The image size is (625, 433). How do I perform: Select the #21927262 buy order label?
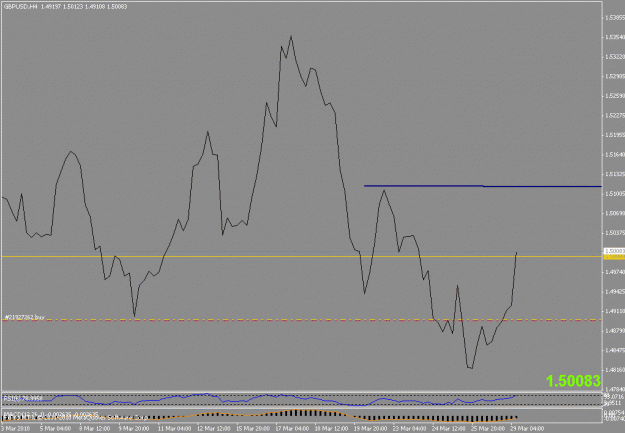(x=24, y=317)
